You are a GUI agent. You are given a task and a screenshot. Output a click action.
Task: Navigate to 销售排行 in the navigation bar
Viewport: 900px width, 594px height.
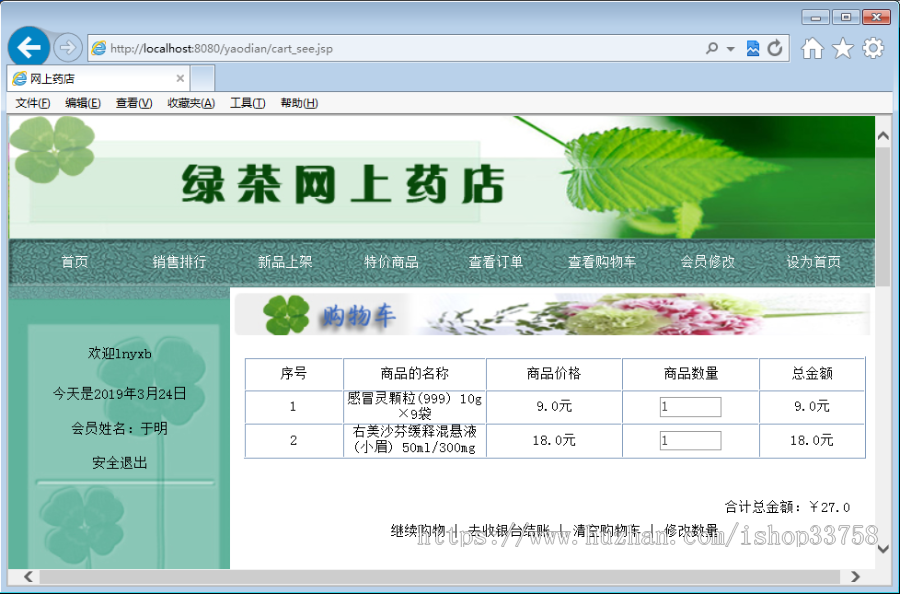179,261
